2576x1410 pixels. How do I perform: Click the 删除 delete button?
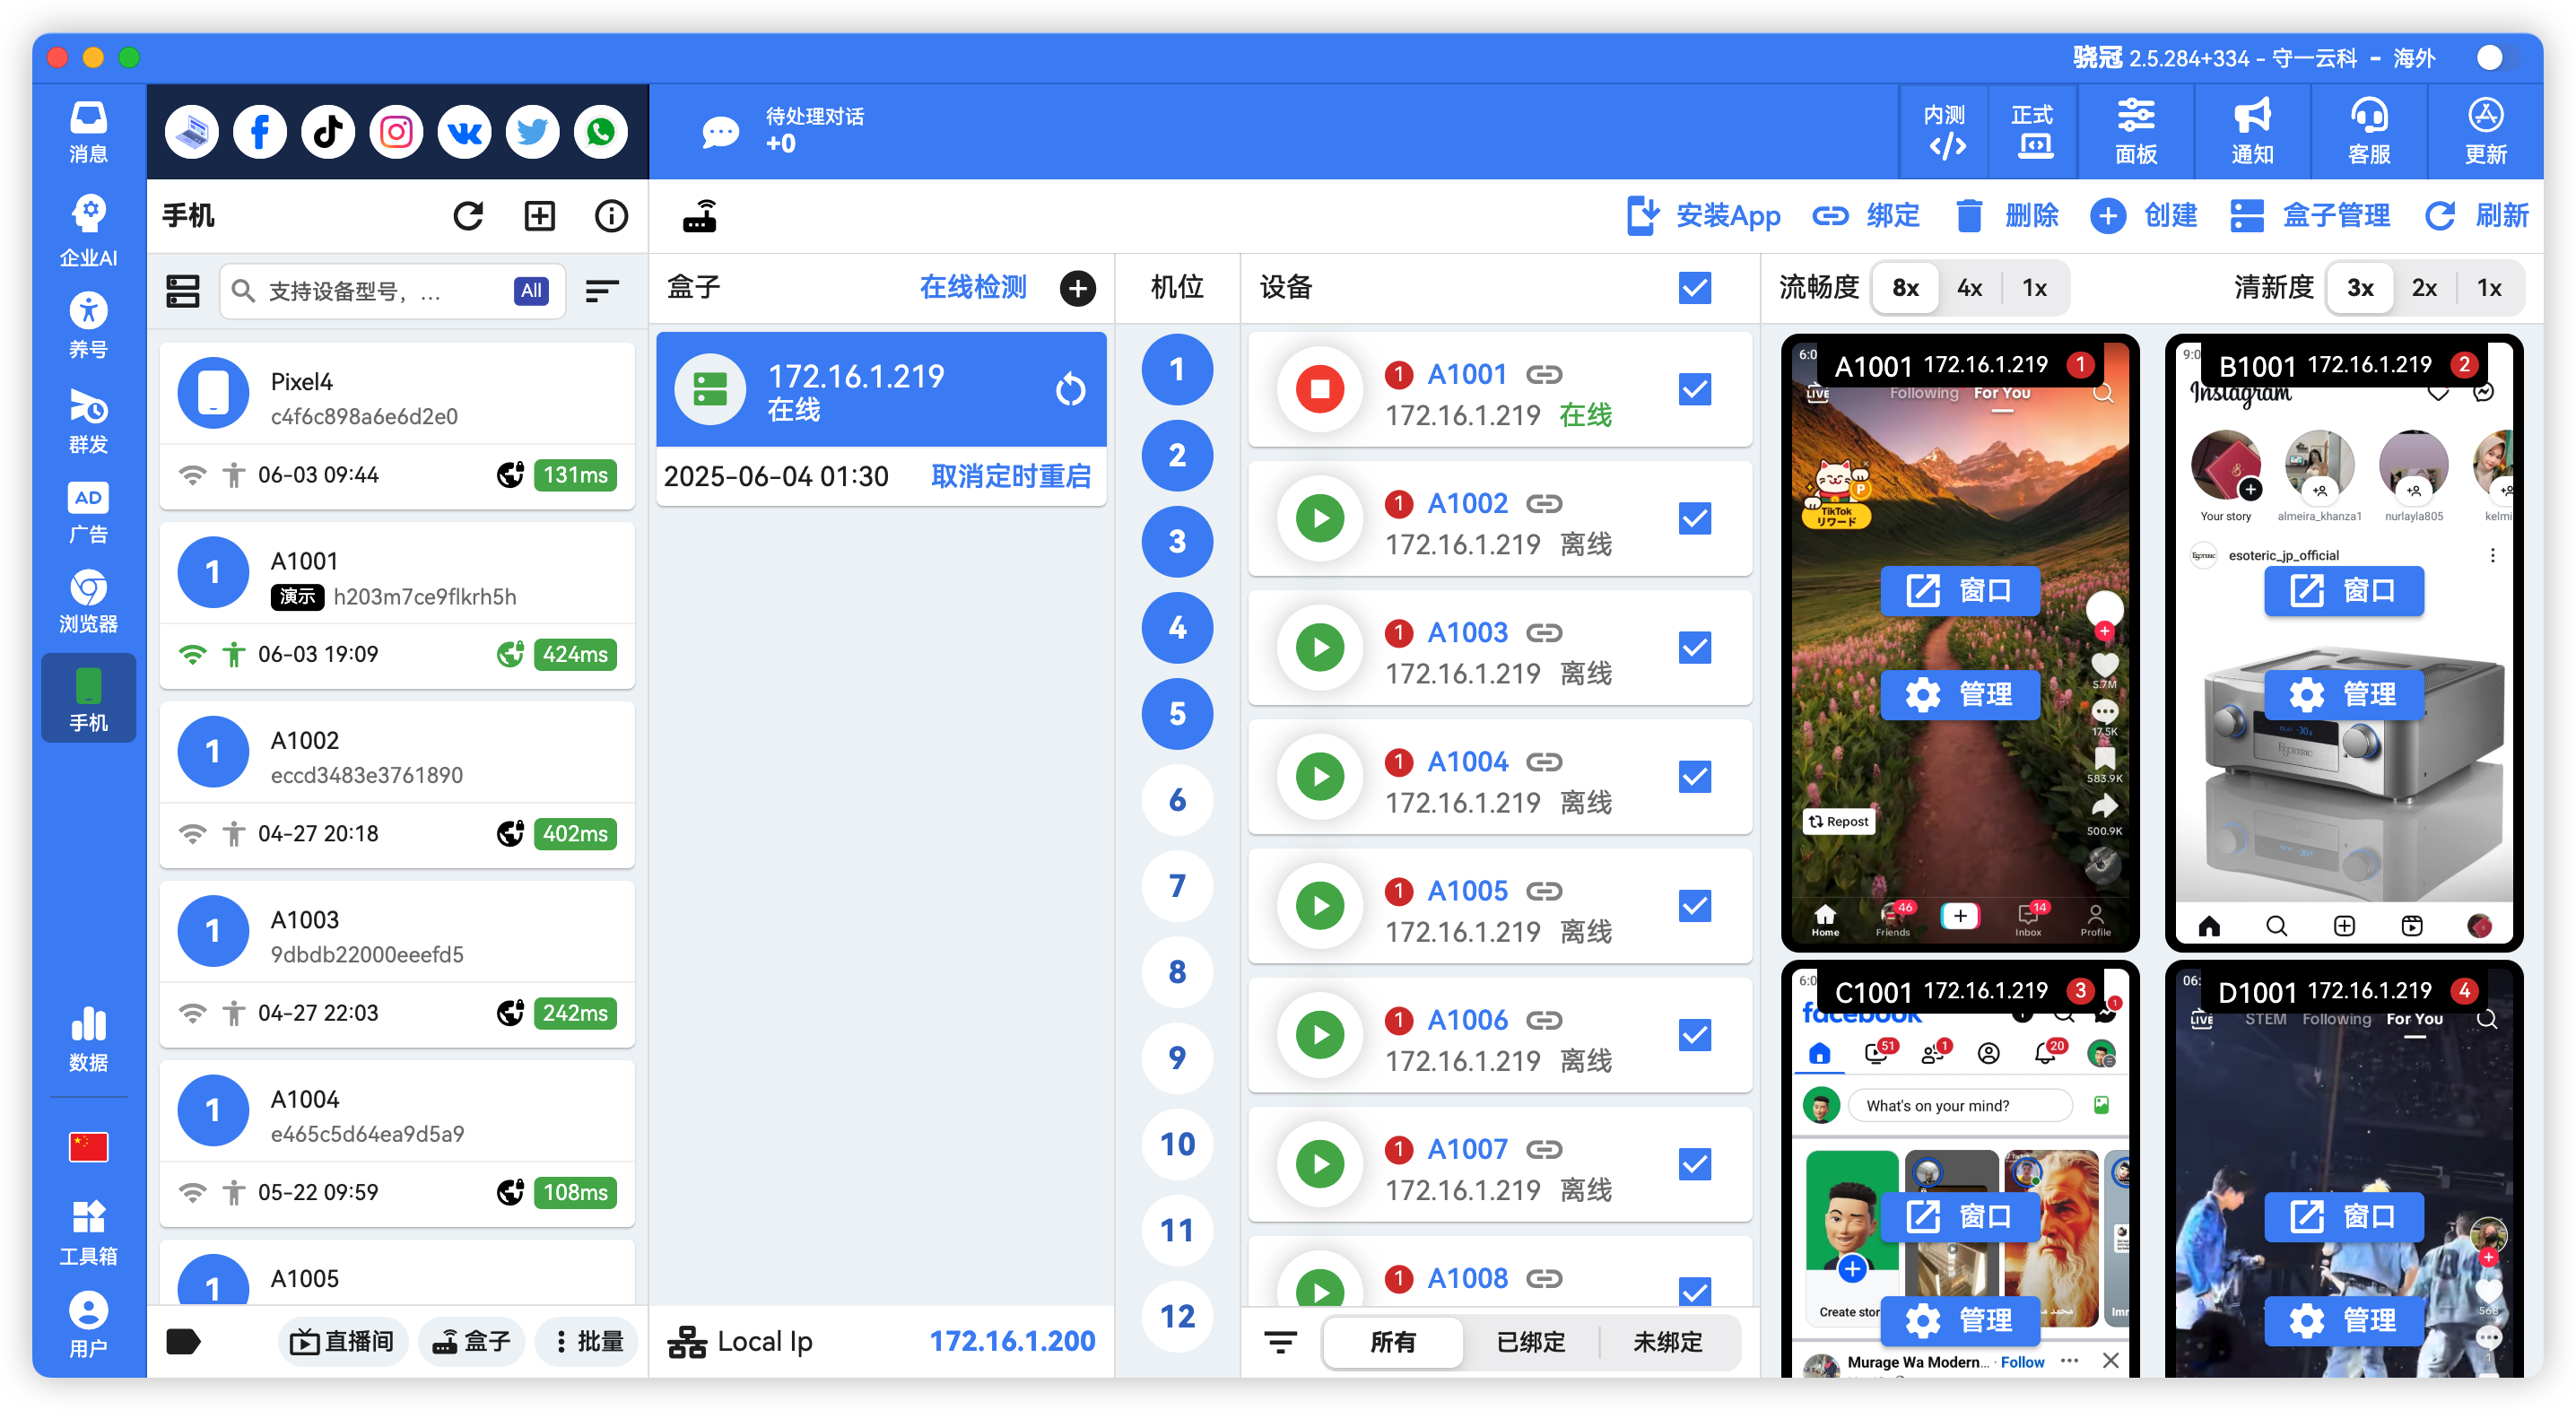(x=2007, y=215)
